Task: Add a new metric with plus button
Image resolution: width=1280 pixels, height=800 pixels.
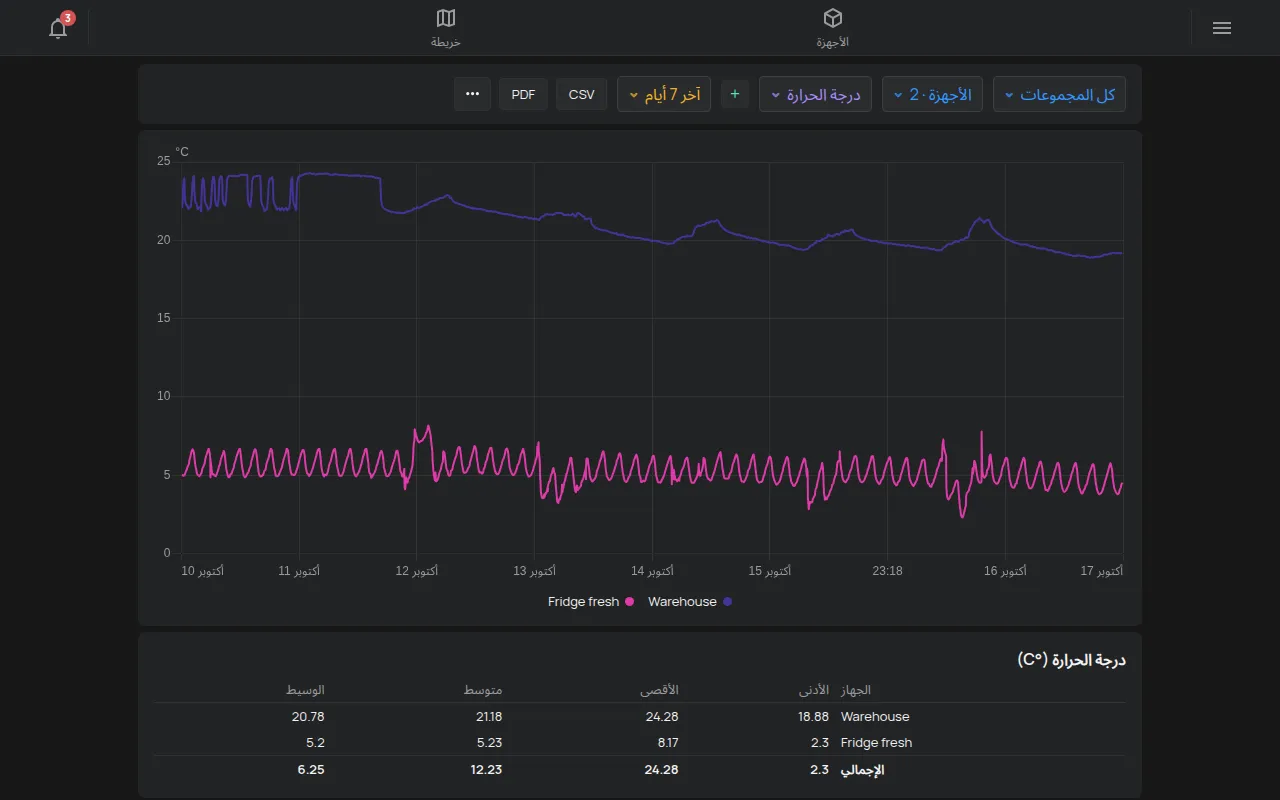Action: tap(735, 94)
